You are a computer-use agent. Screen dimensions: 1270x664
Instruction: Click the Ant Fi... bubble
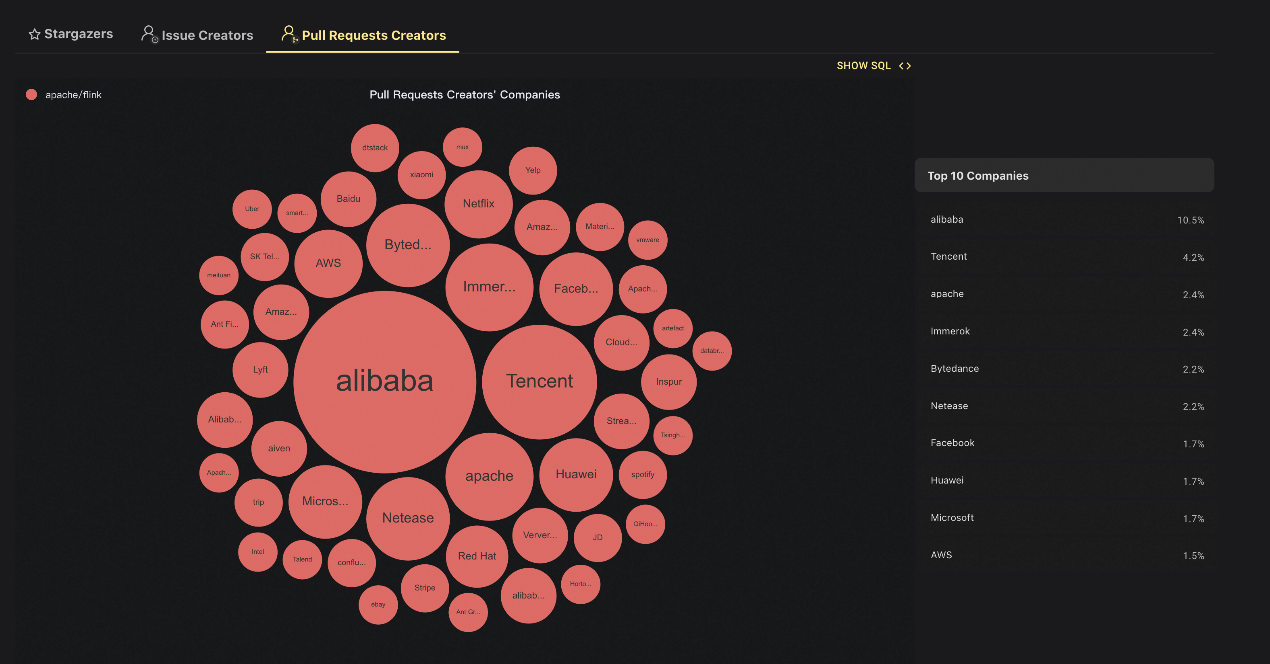point(225,325)
